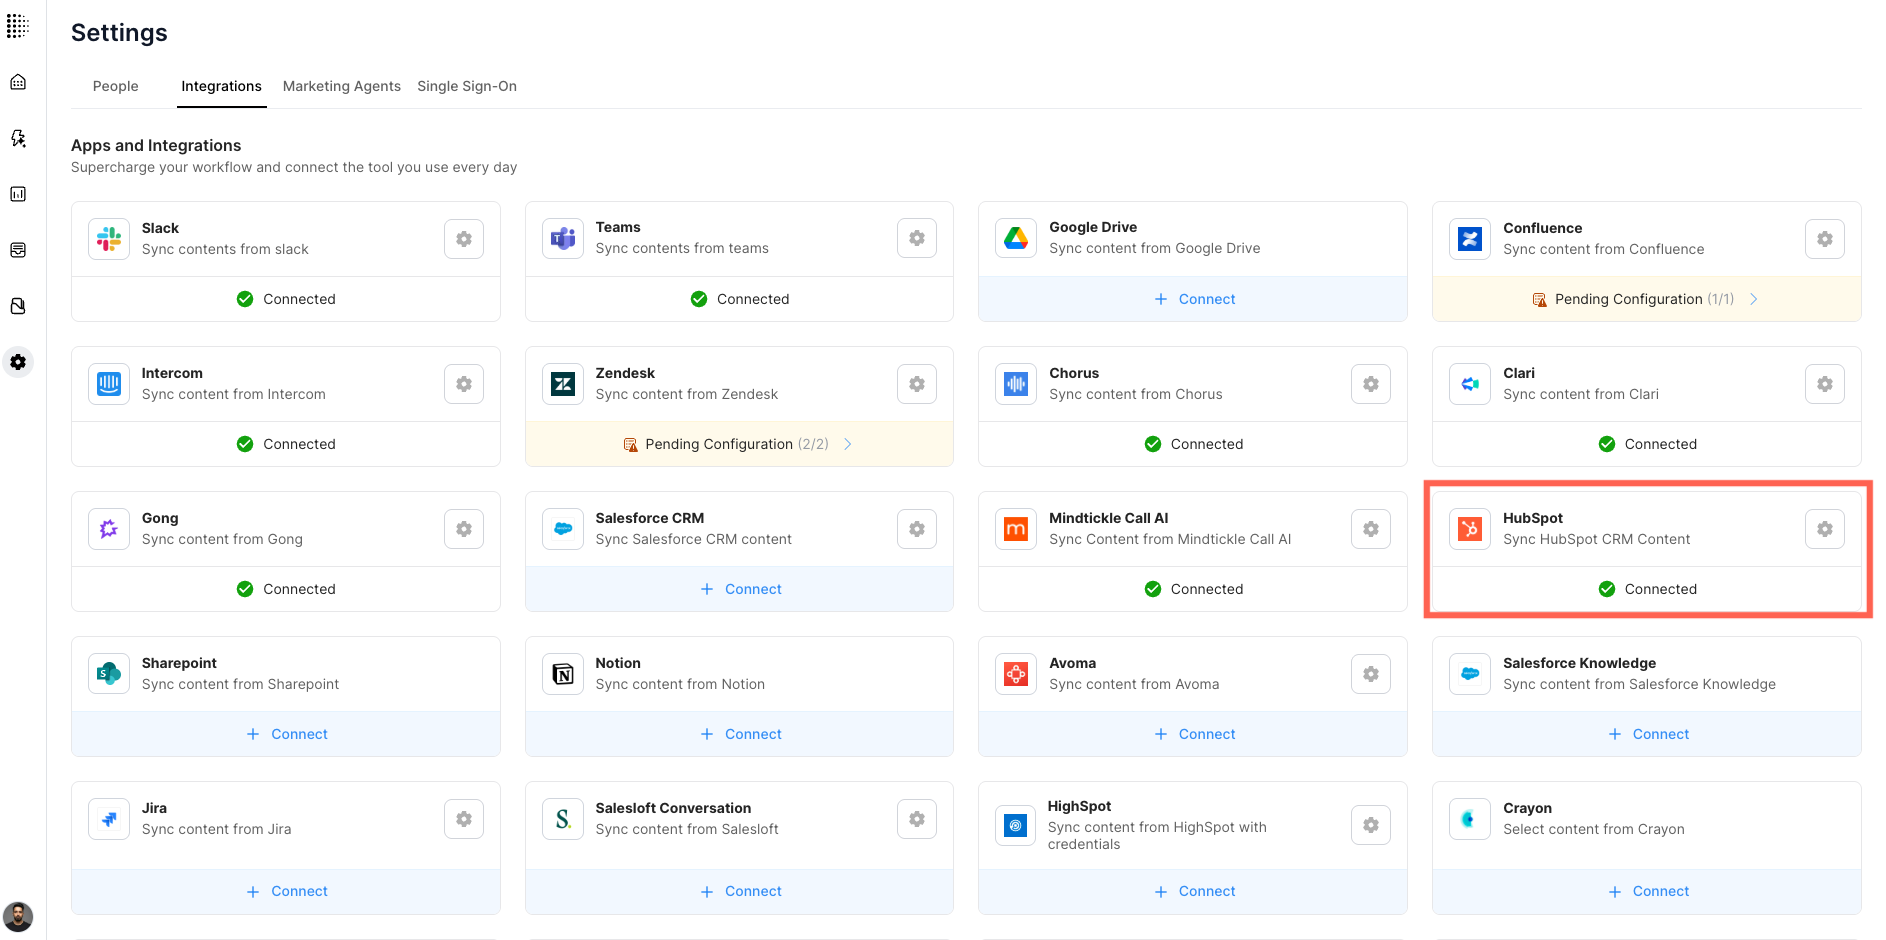
Task: Connect the Google Drive integration
Action: tap(1193, 299)
